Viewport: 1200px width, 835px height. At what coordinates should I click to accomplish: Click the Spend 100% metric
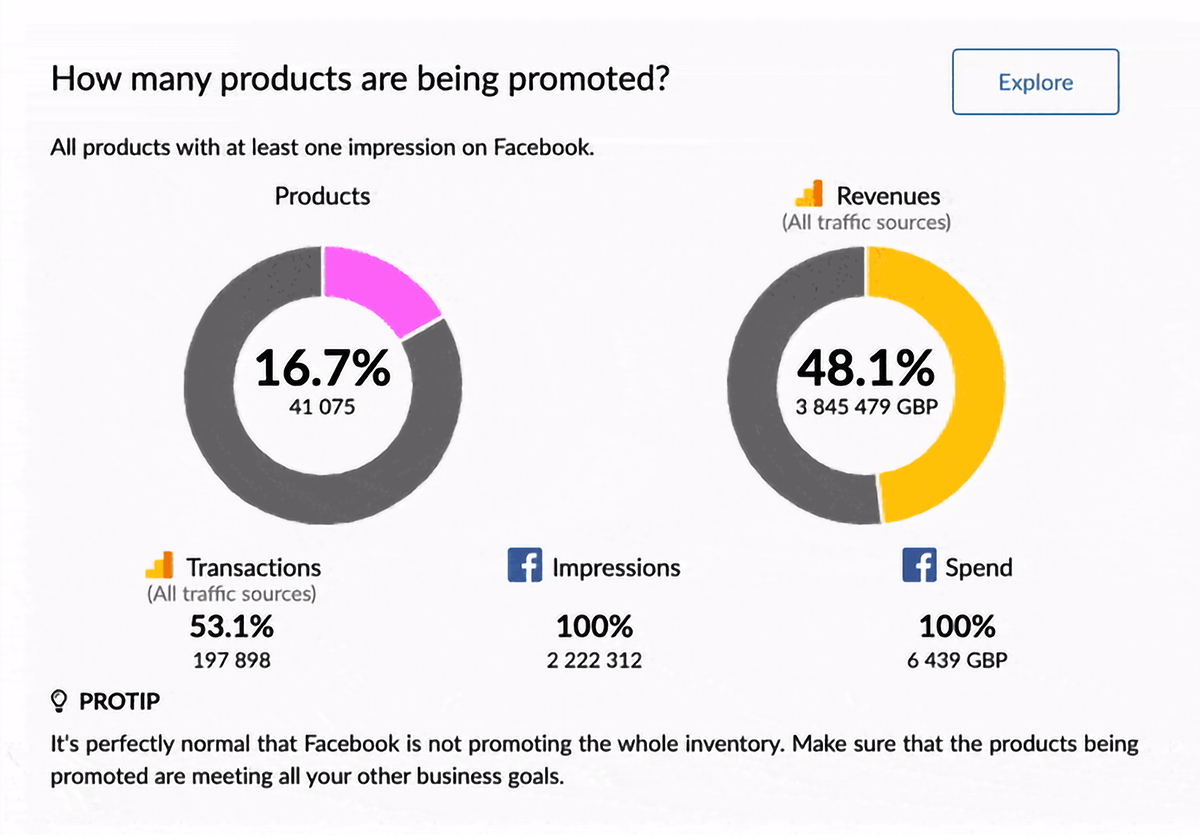point(957,627)
